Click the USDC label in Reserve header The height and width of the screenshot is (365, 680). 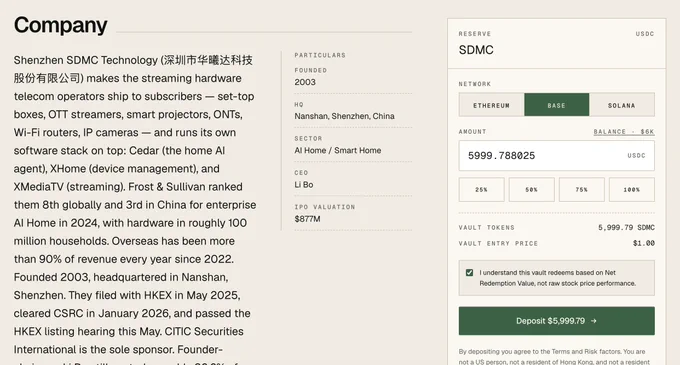[645, 34]
